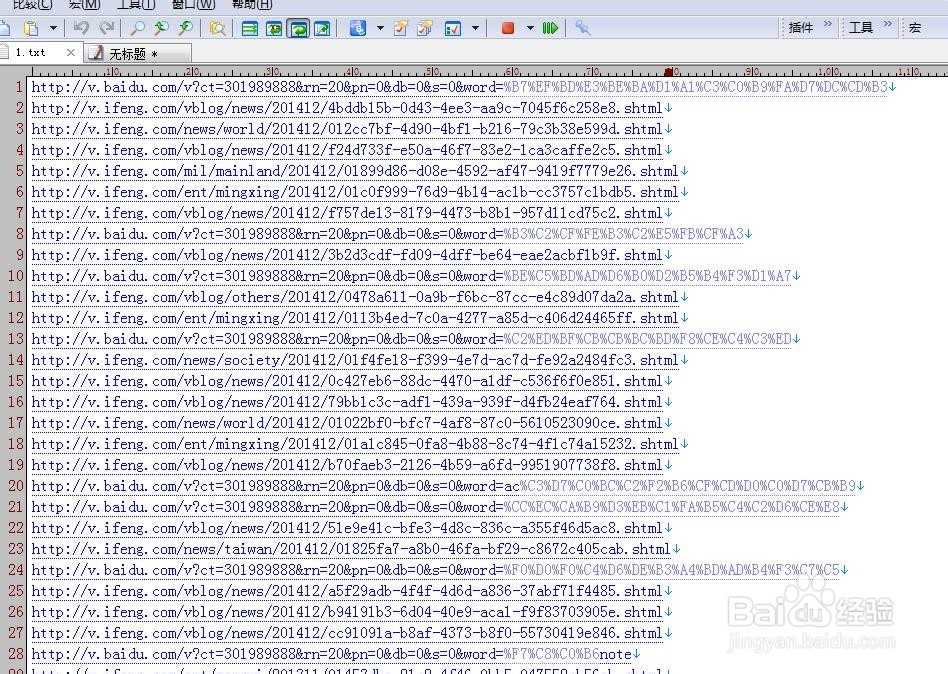Click the Paste clipboard icon
Screen dimensions: 948x674
pyautogui.click(x=31, y=28)
